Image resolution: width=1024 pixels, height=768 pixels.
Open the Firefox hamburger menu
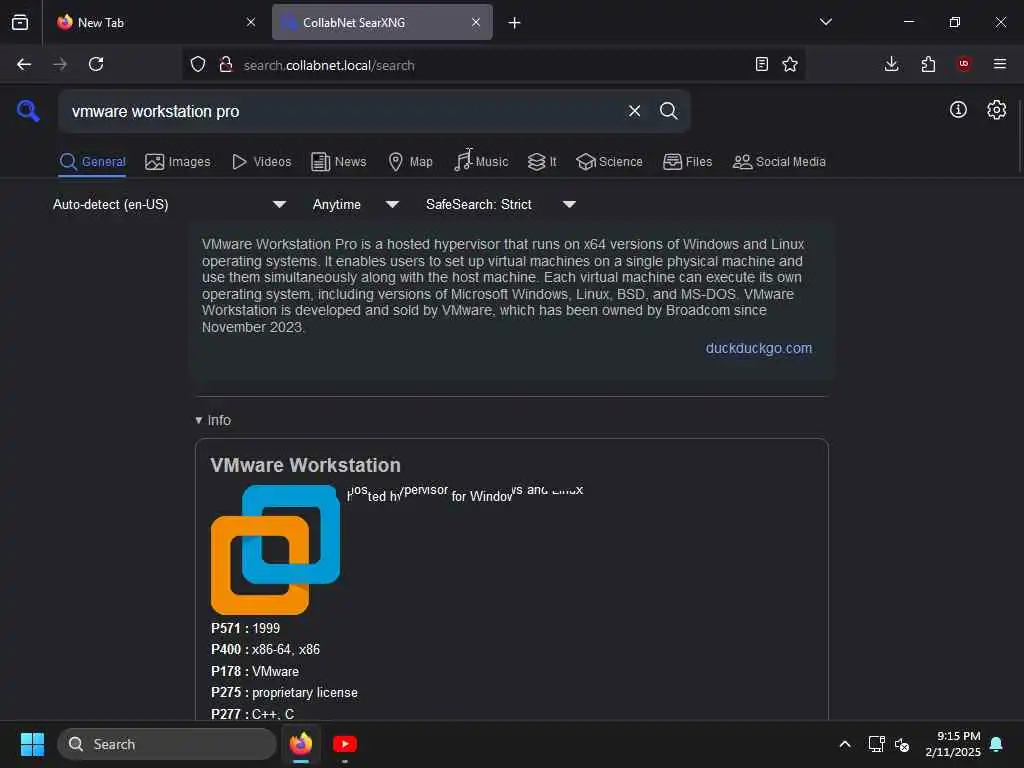point(1000,64)
